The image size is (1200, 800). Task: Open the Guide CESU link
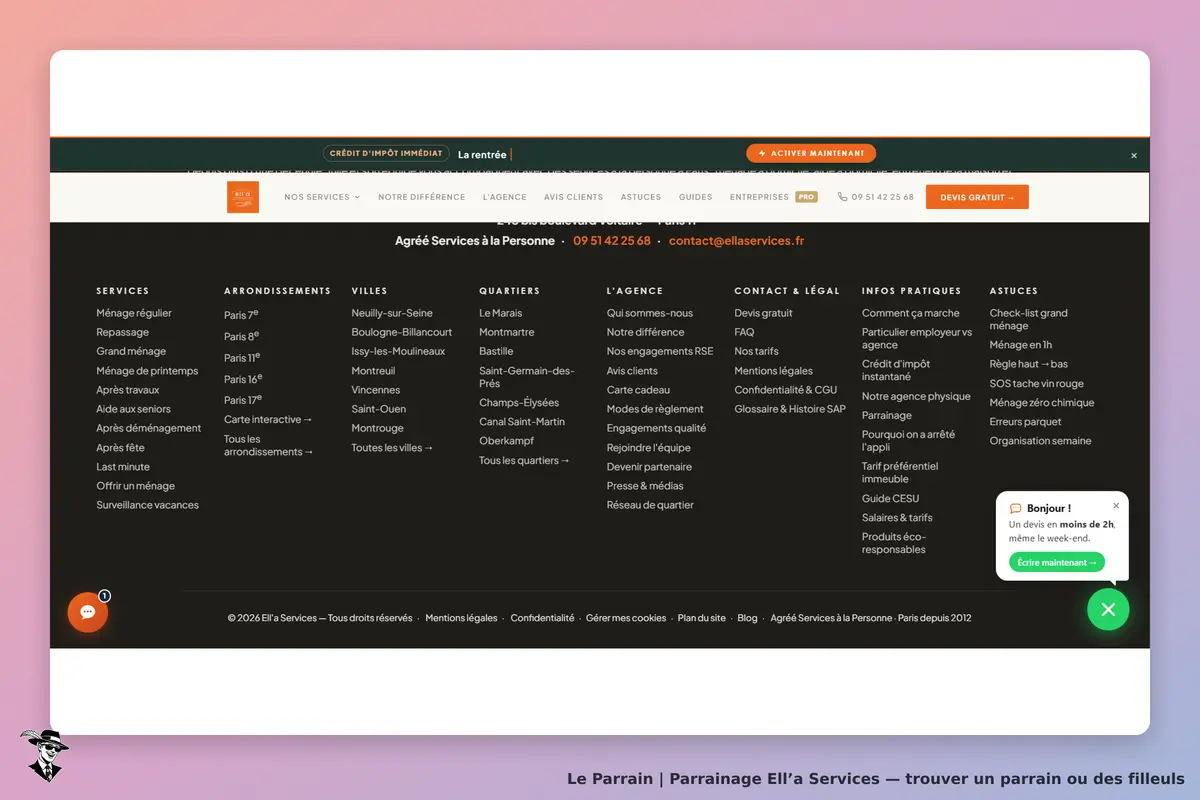[x=890, y=498]
